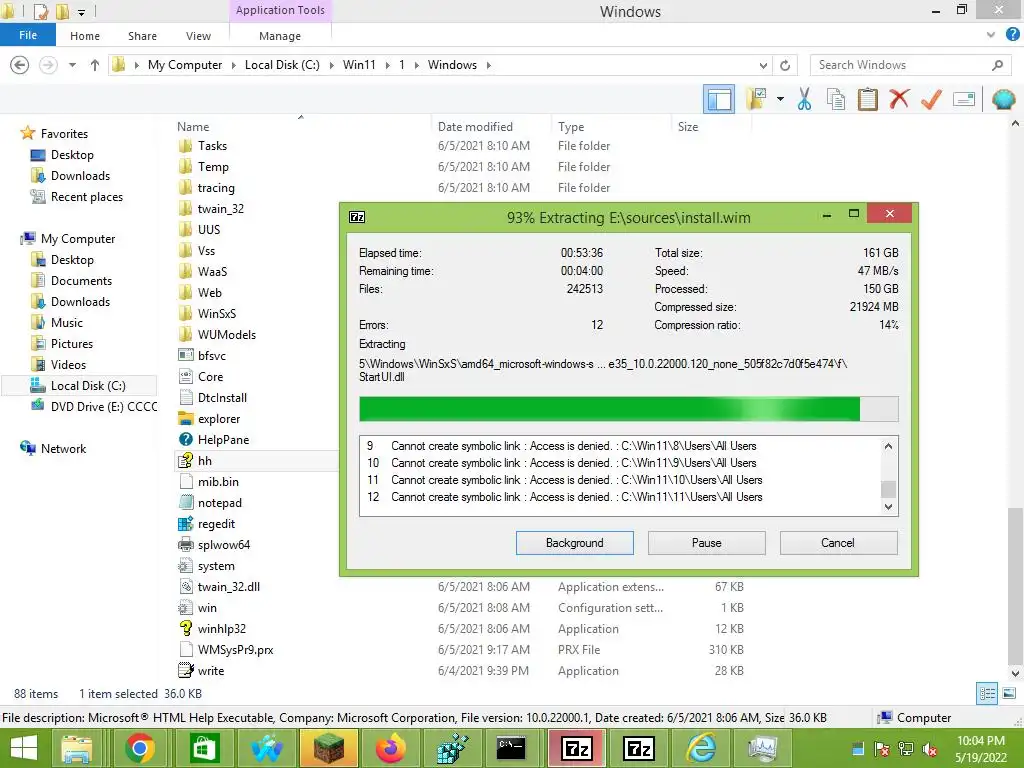Select the regedit file icon
Viewport: 1024px width, 768px height.
[x=186, y=524]
